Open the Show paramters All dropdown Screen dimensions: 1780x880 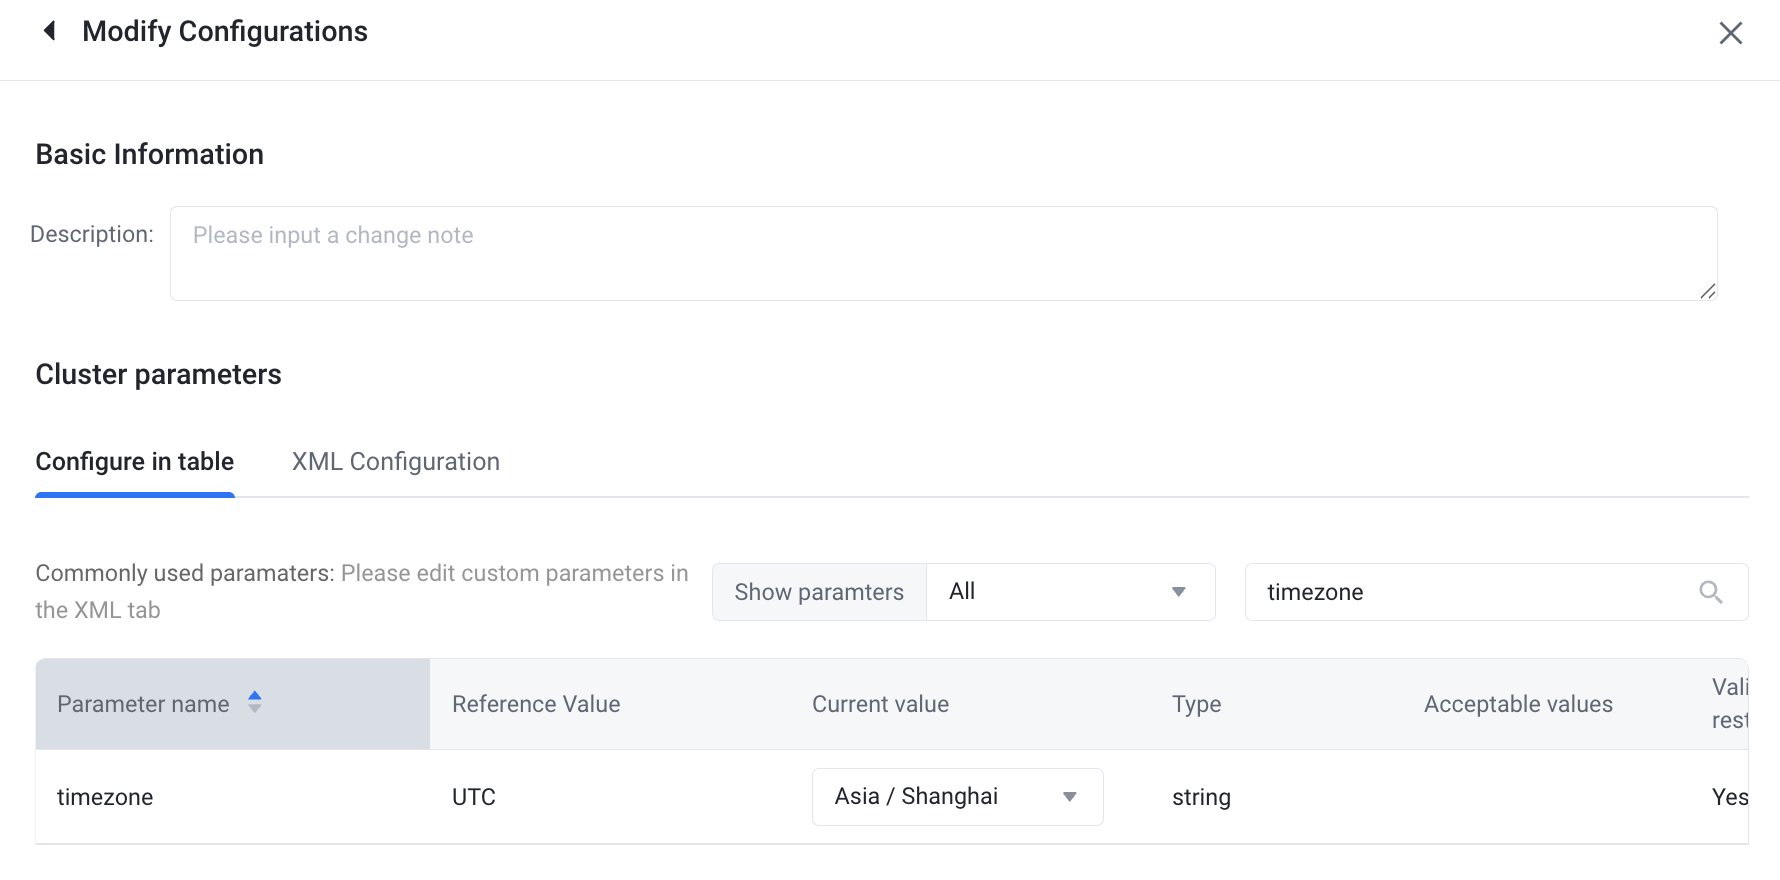coord(1069,592)
